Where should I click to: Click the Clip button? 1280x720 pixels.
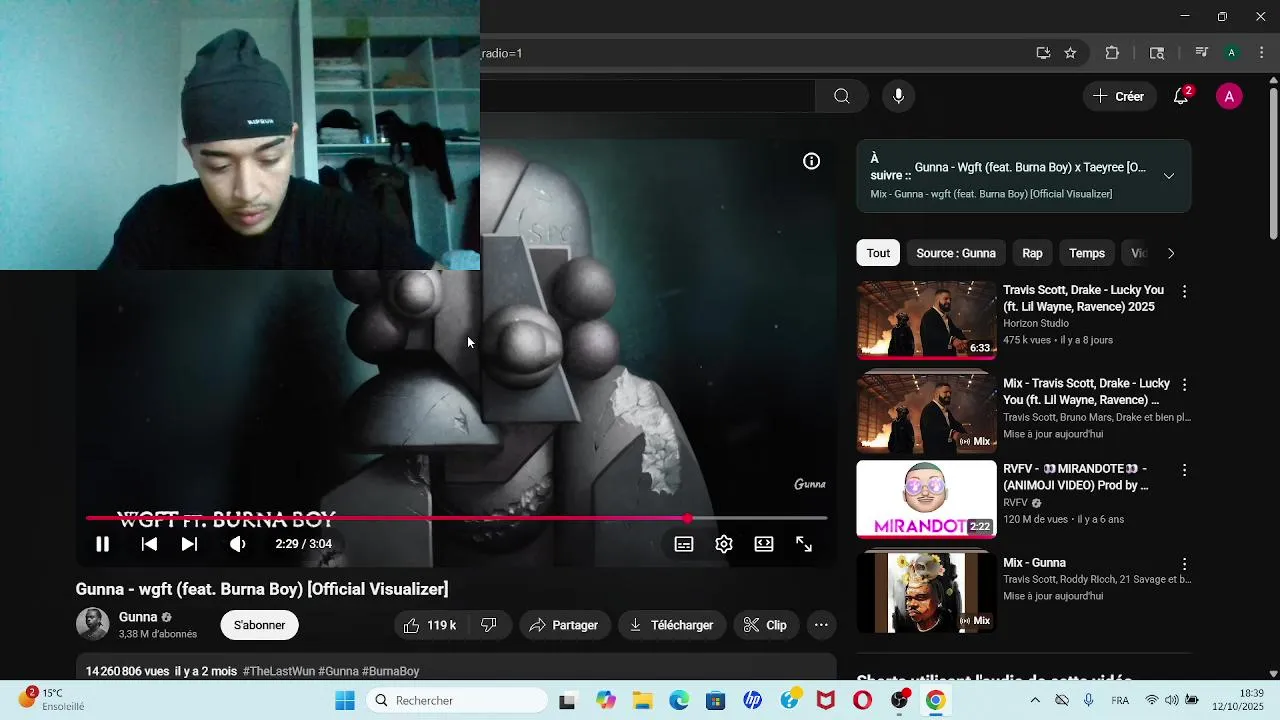(764, 625)
